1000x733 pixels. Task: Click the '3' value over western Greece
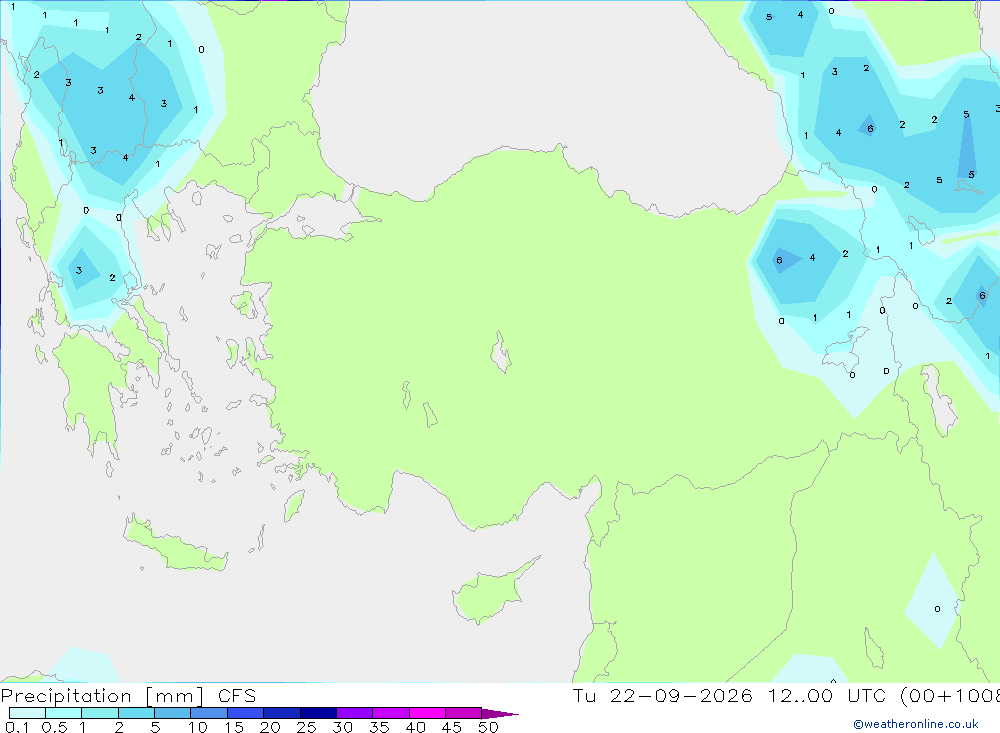coord(79,270)
